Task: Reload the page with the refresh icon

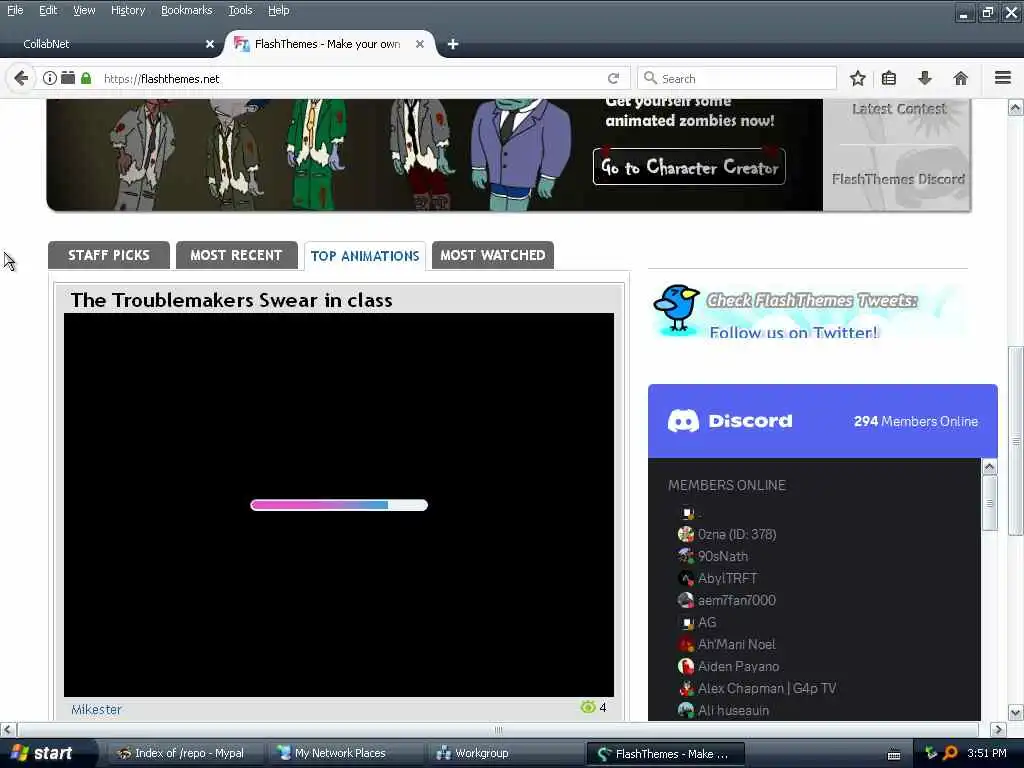Action: pyautogui.click(x=613, y=78)
